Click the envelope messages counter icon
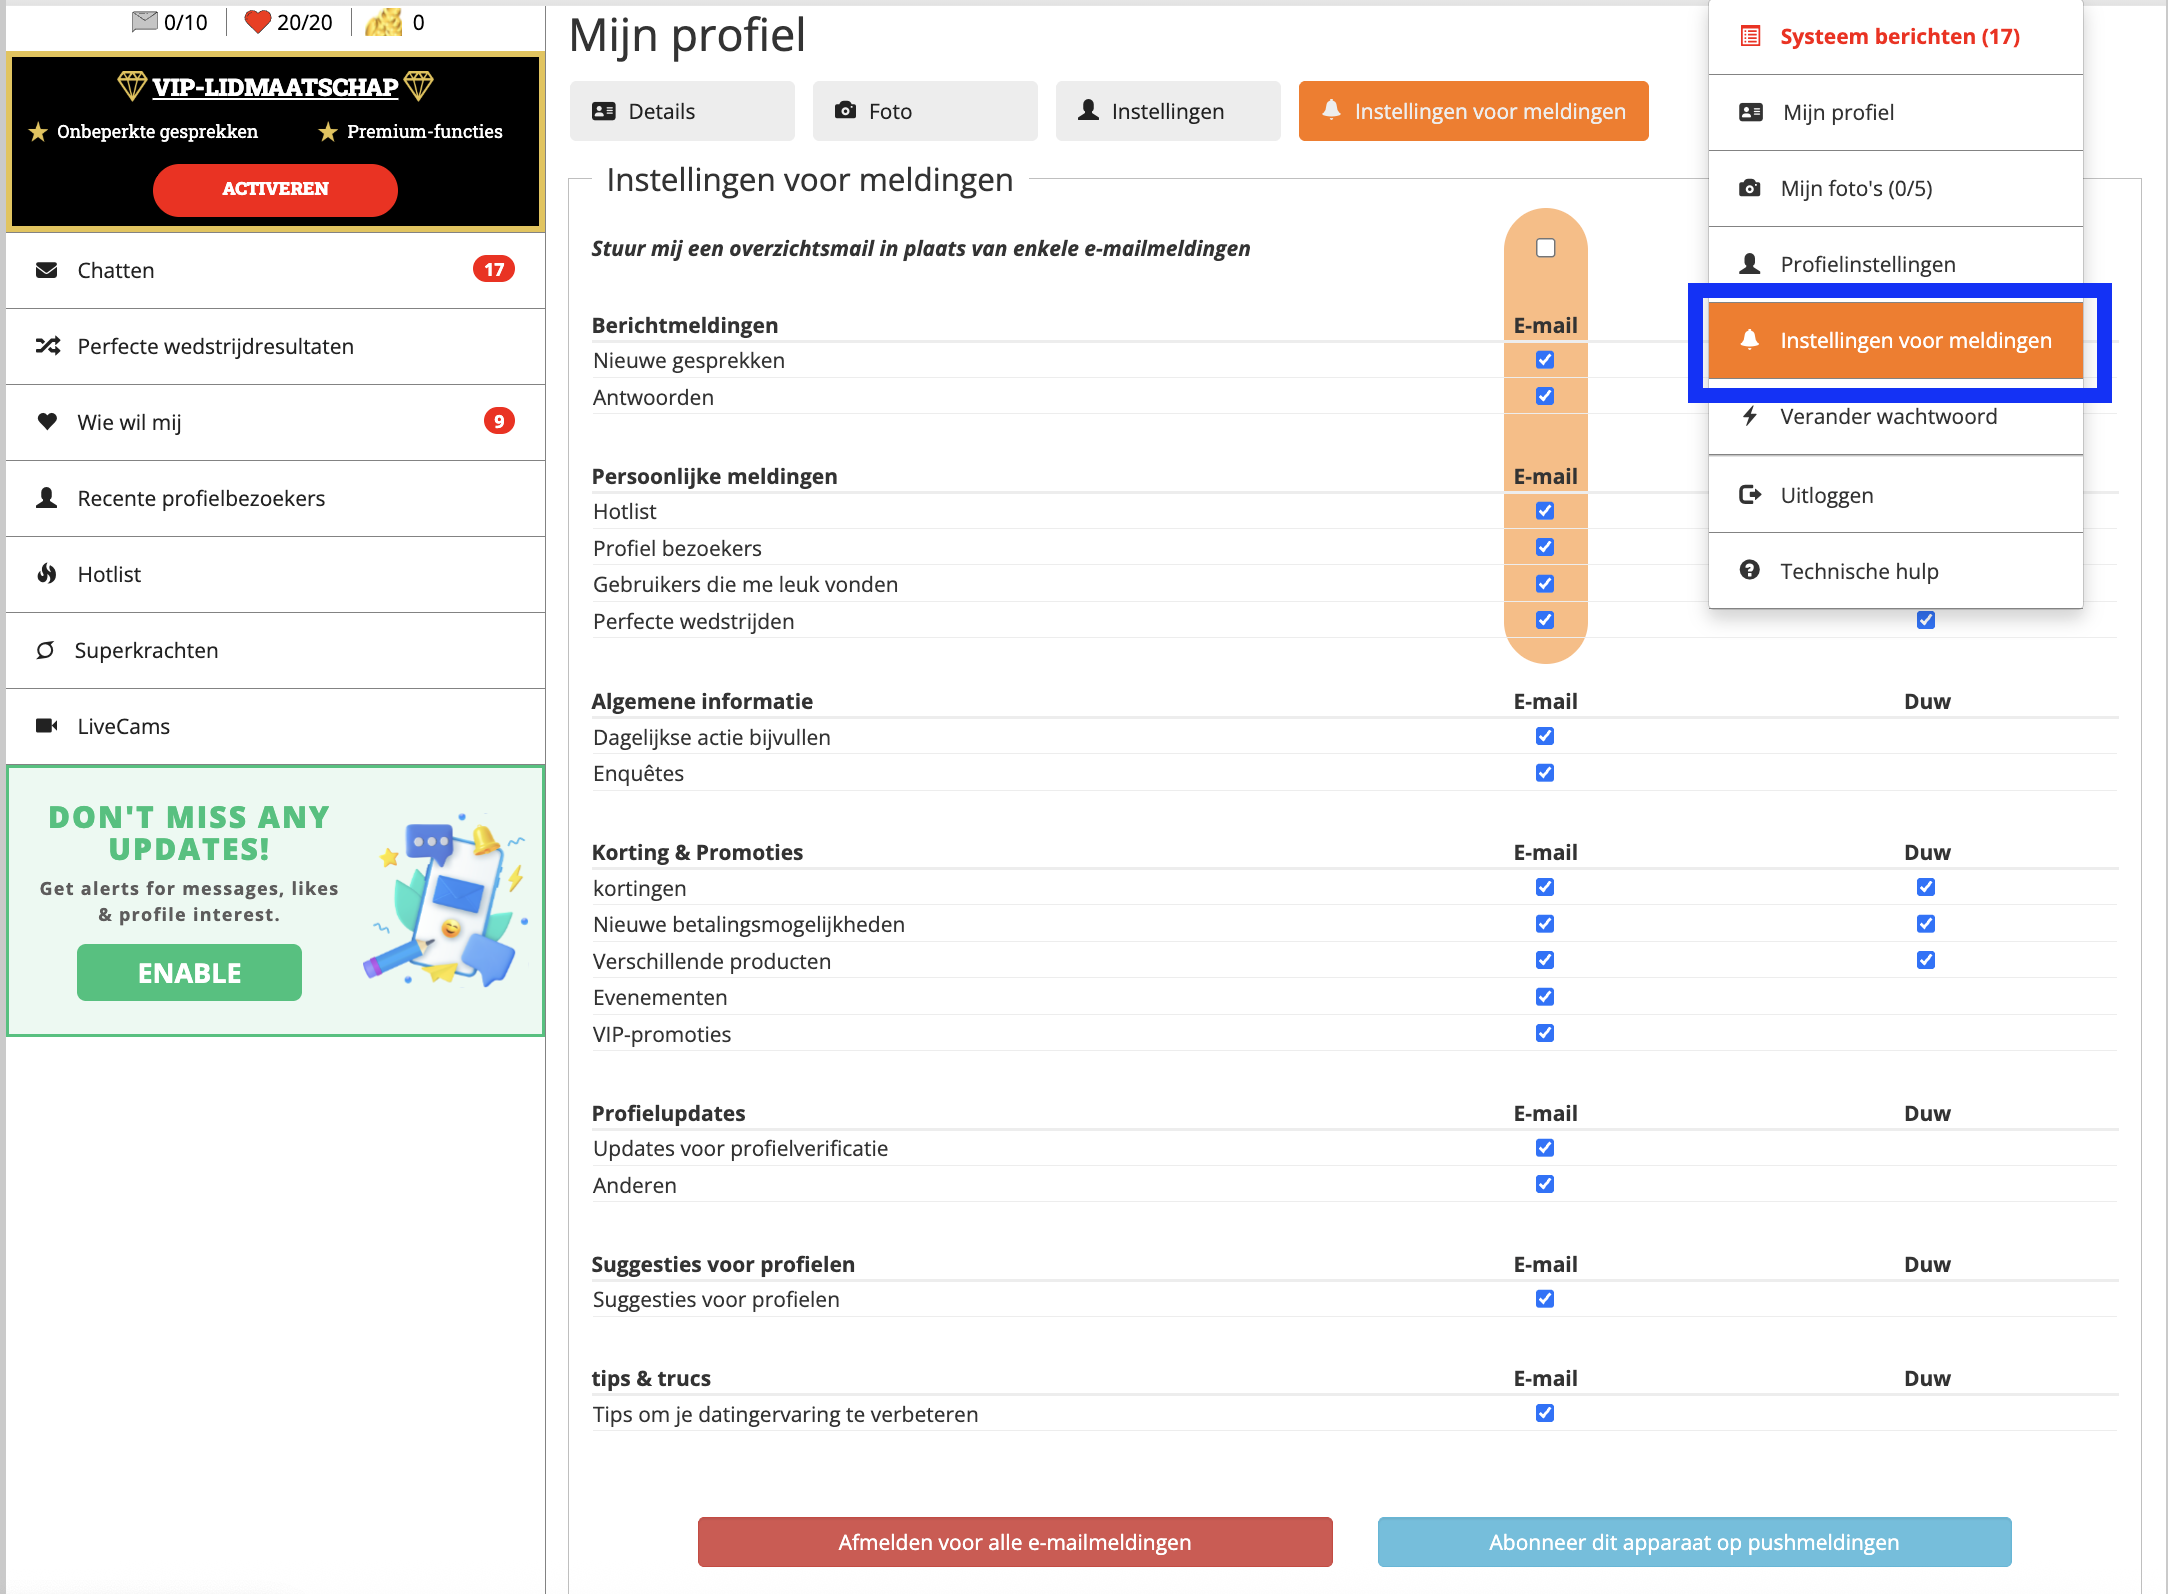This screenshot has height=1594, width=2168. click(x=145, y=21)
